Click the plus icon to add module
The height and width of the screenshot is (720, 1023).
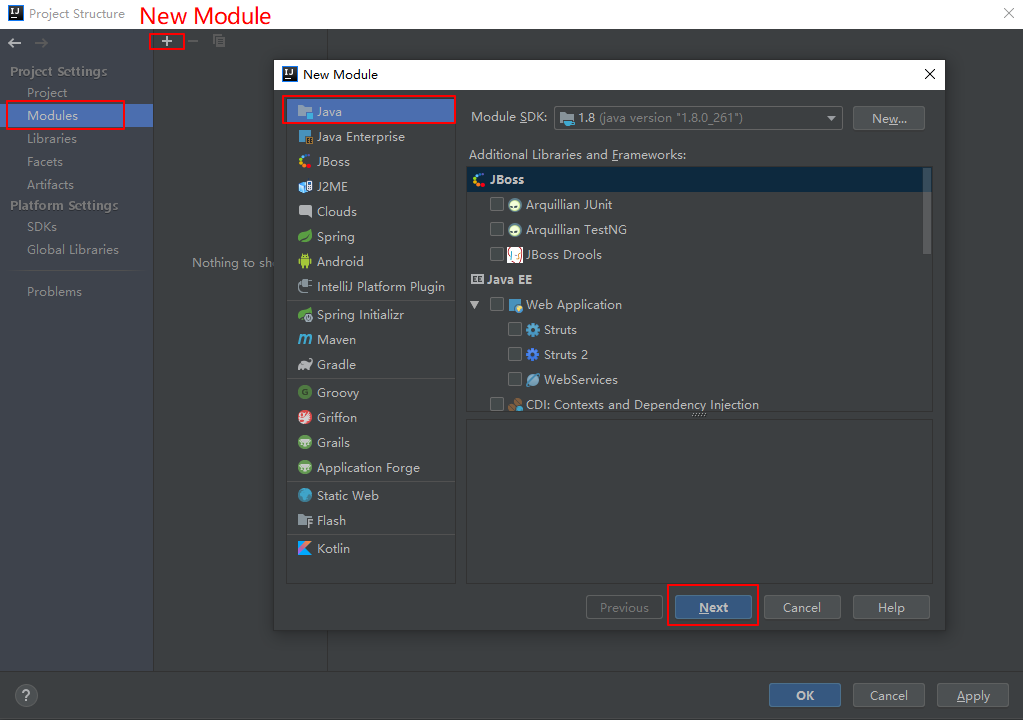167,41
